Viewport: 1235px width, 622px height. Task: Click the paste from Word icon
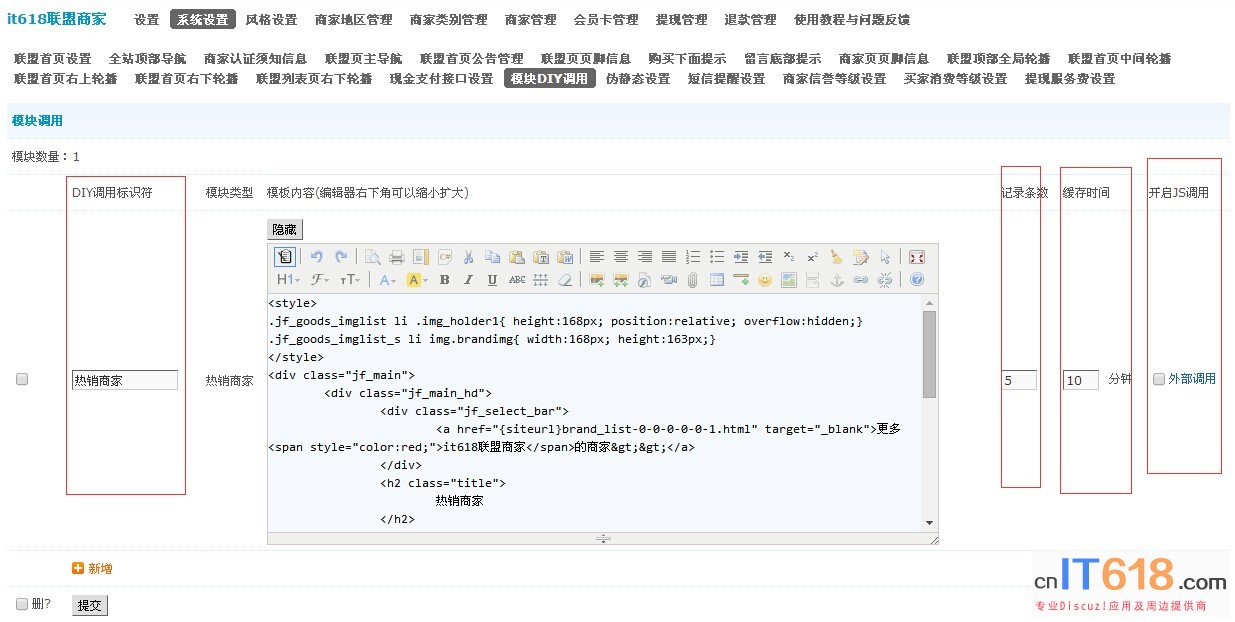point(565,256)
